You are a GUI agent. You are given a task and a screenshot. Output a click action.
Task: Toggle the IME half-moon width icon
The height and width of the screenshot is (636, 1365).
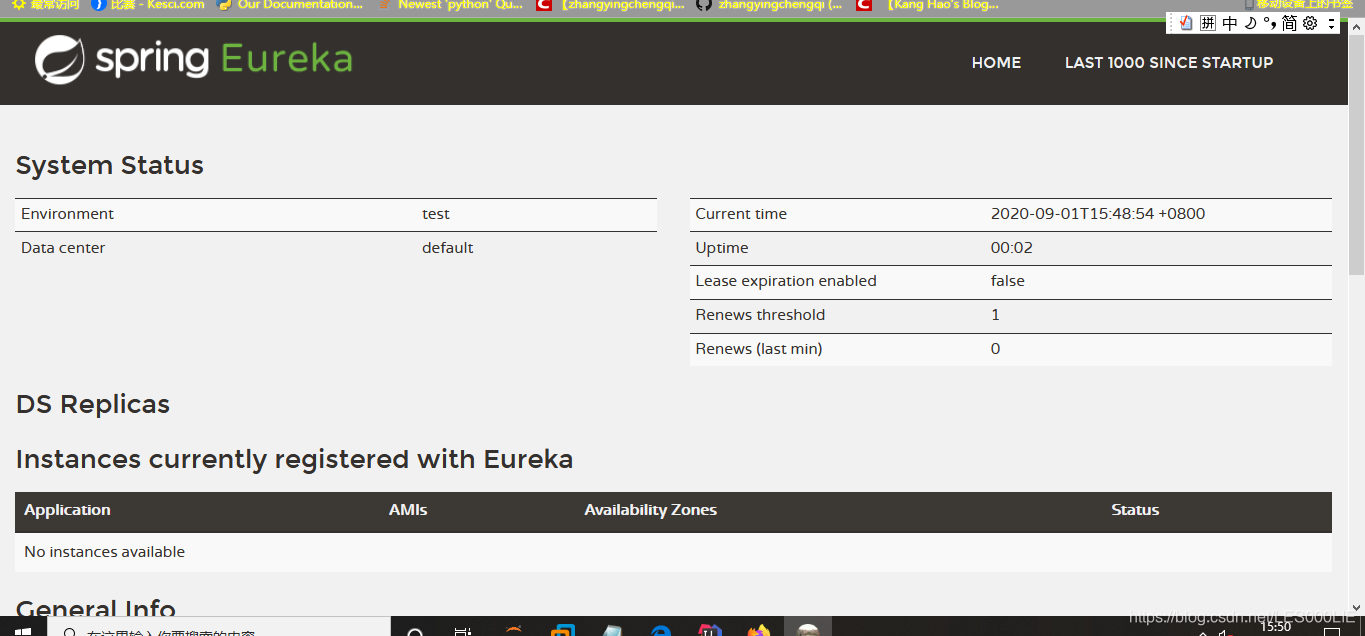tap(1250, 23)
